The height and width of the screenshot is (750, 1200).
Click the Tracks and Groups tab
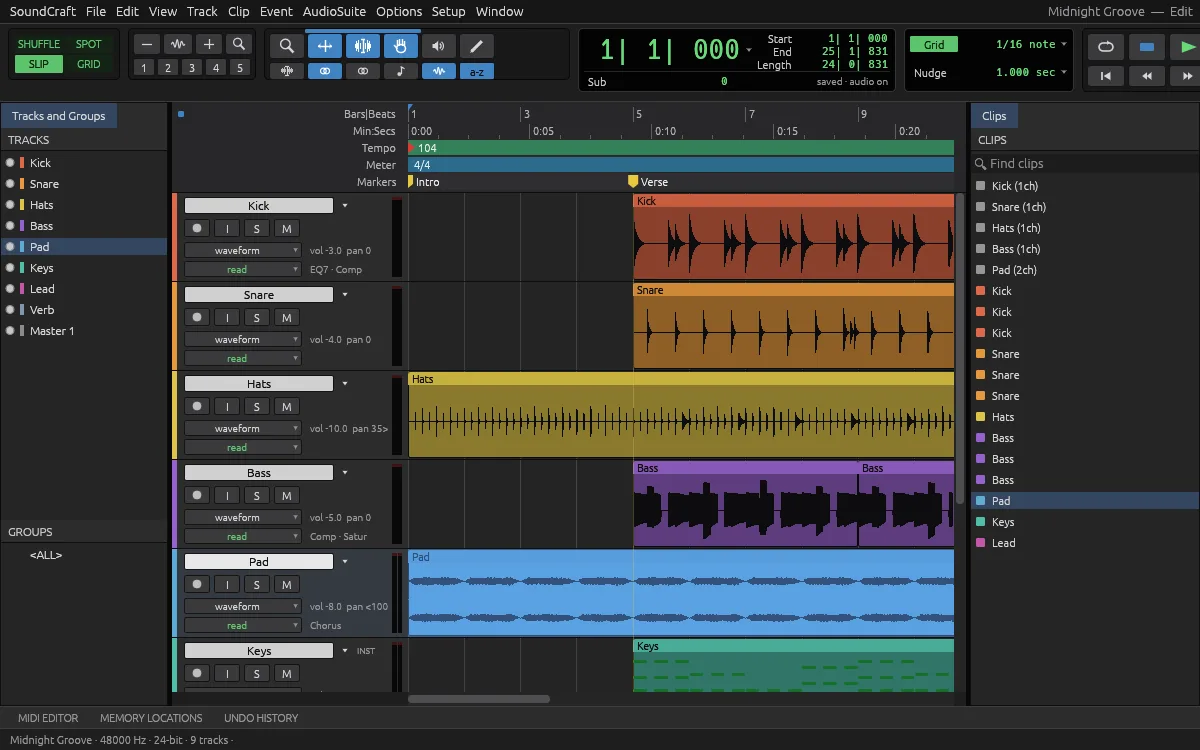58,116
